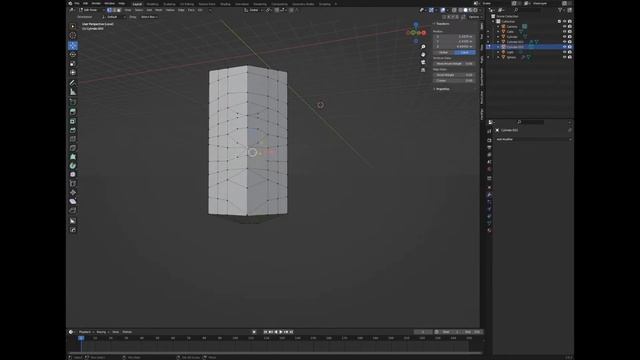Select the Rotate tool
The width and height of the screenshot is (640, 360).
pos(73,54)
